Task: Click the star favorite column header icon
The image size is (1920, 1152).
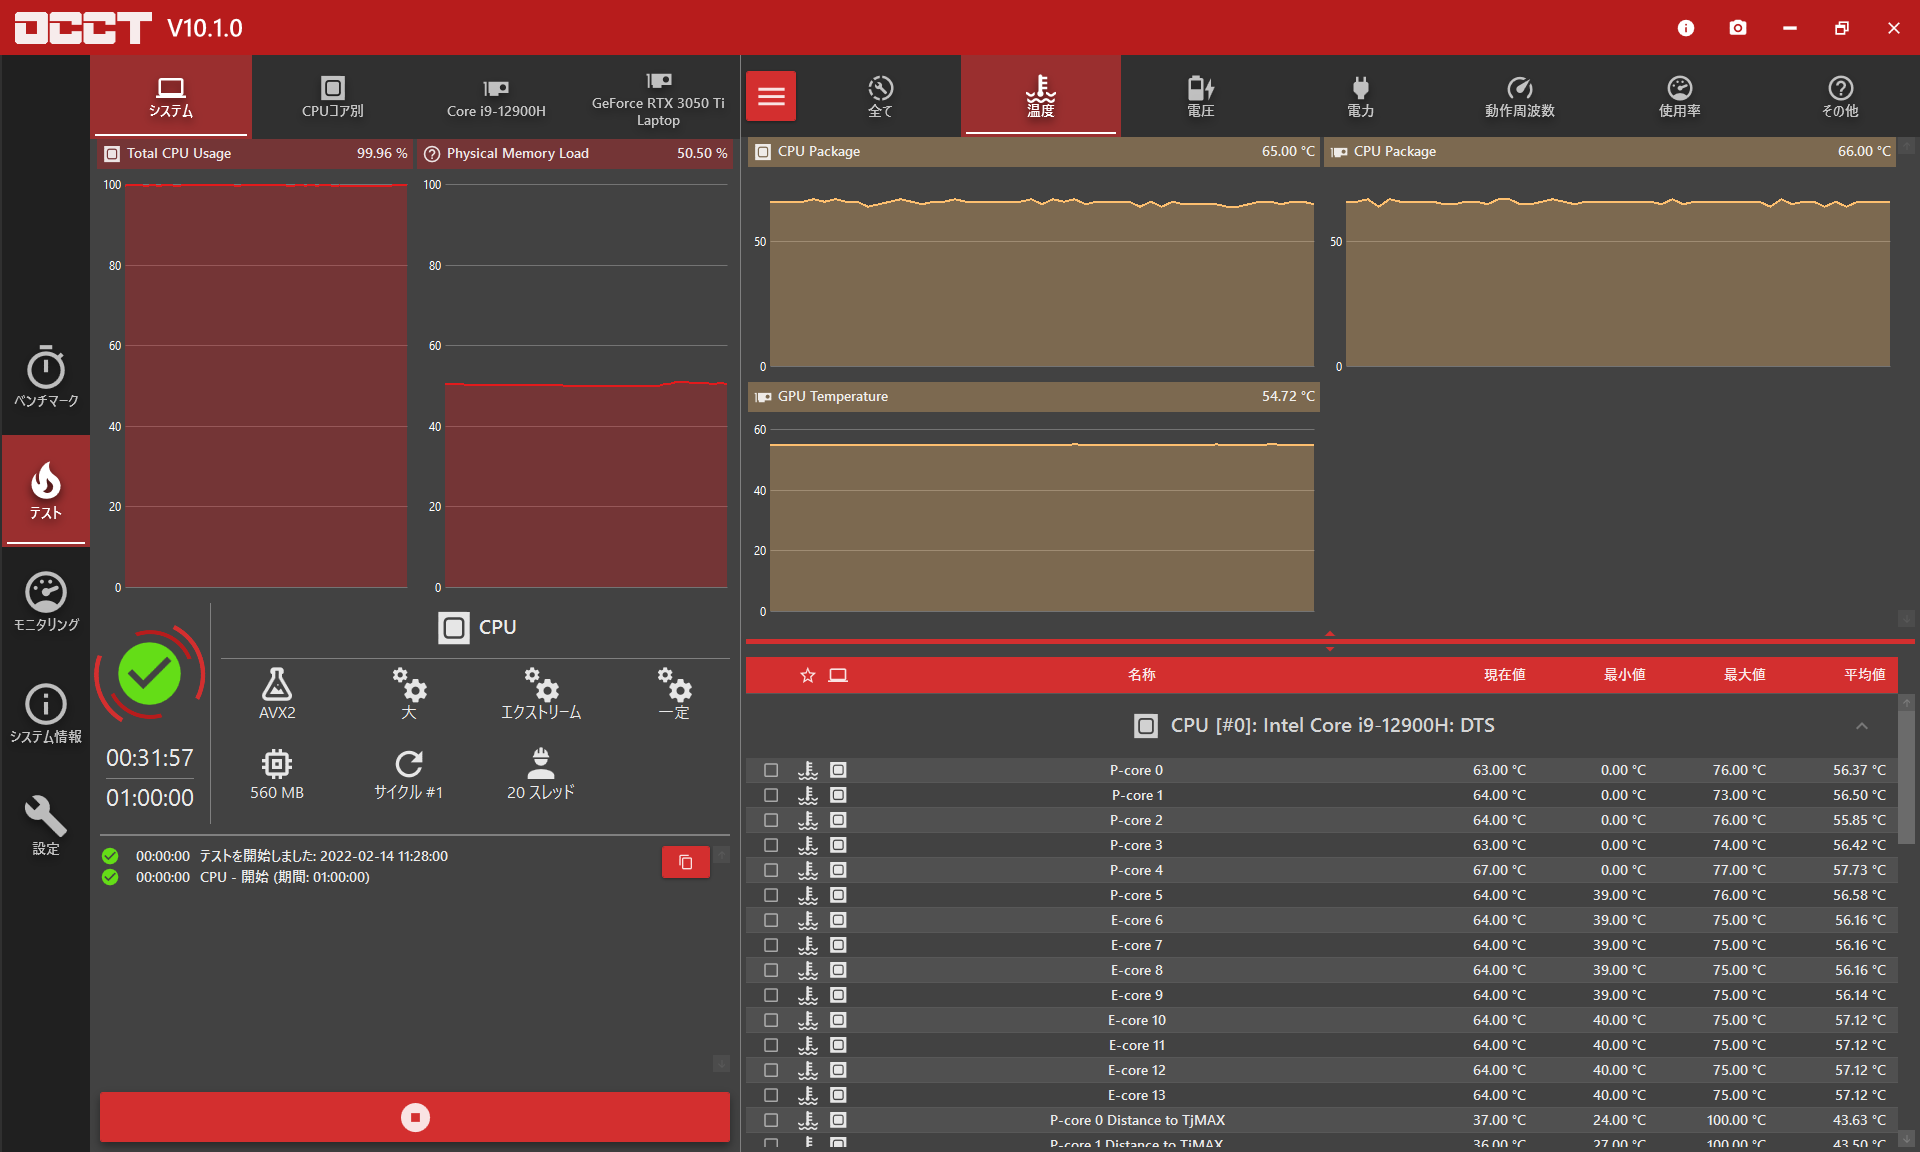Action: tap(808, 675)
